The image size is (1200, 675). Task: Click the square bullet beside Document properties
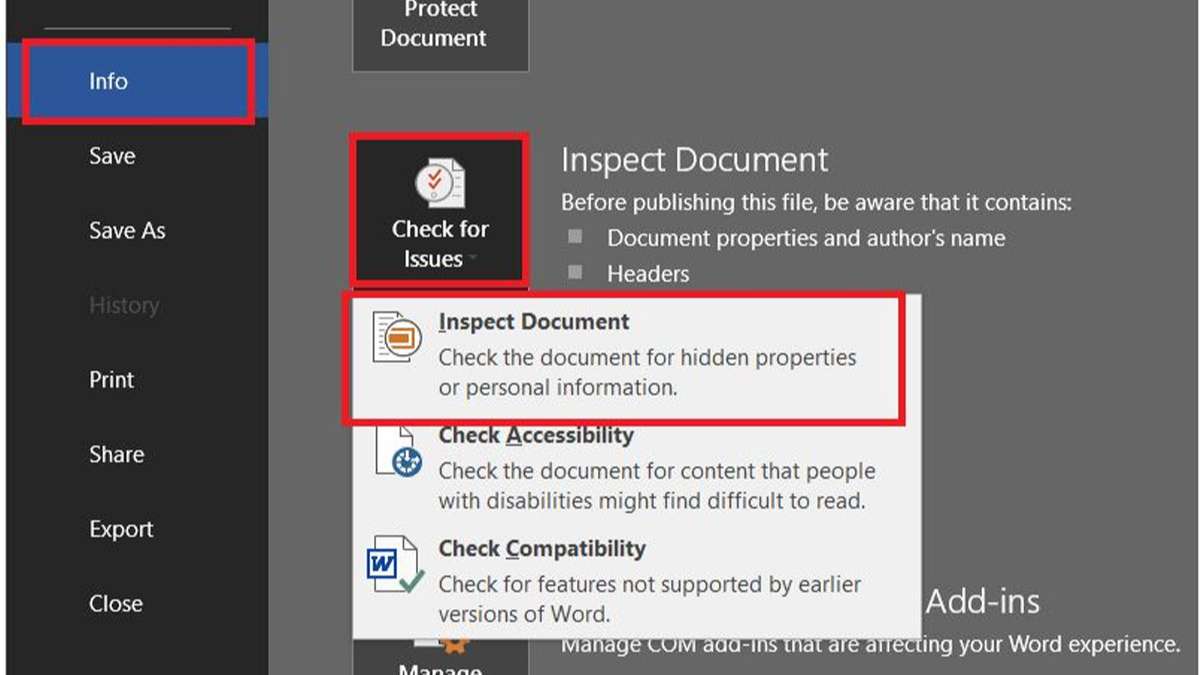point(574,238)
